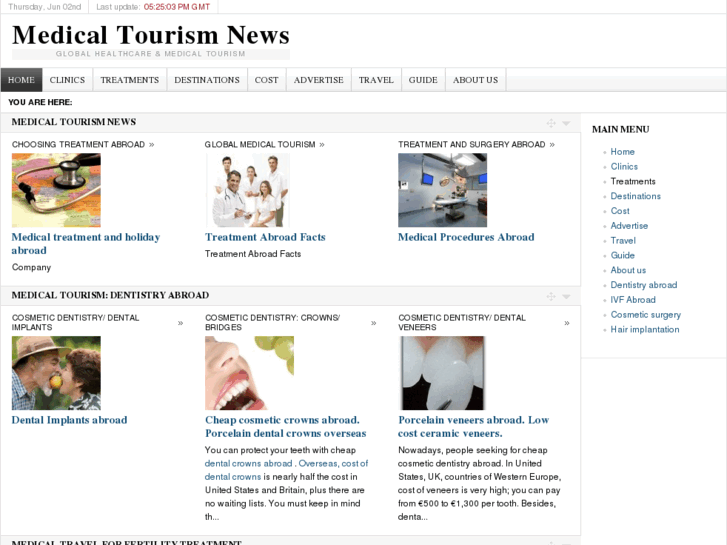The image size is (727, 545).
Task: Click Choosing Treatment Abroad category heading
Action: click(78, 145)
